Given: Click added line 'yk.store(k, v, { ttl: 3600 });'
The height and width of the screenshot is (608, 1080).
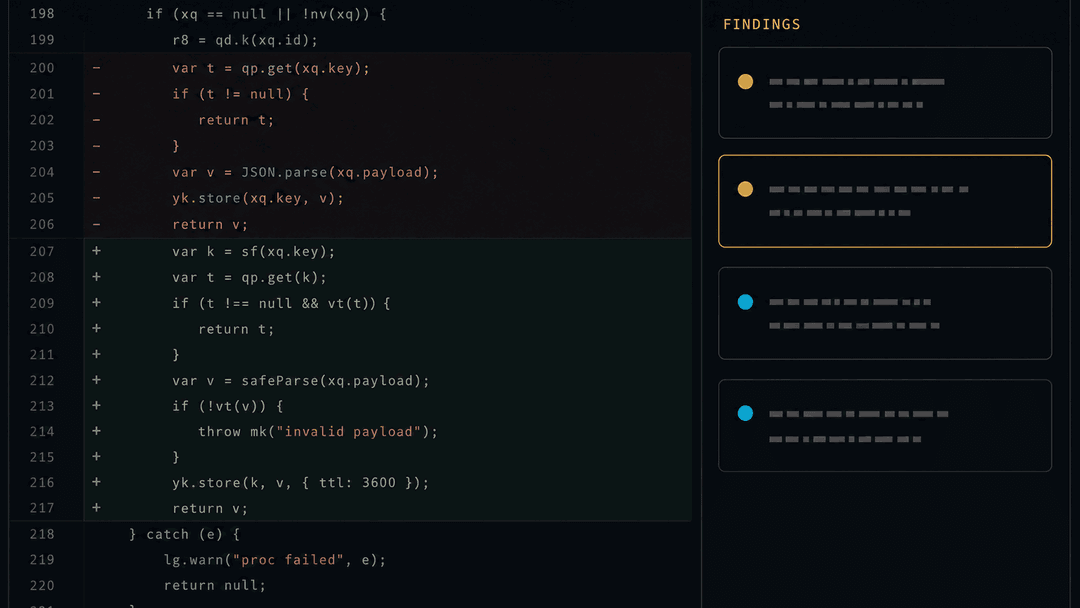Looking at the screenshot, I should [301, 483].
